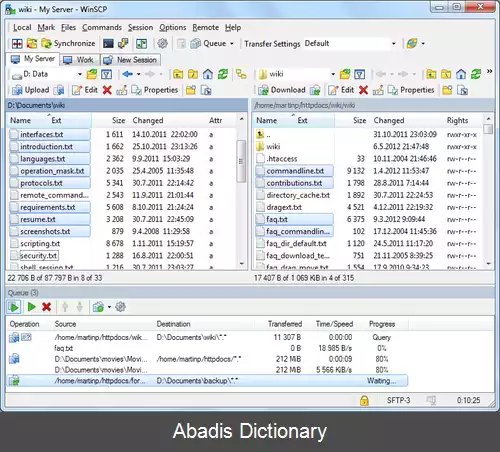Refresh the local panel
500x452 pixels.
pyautogui.click(x=223, y=74)
